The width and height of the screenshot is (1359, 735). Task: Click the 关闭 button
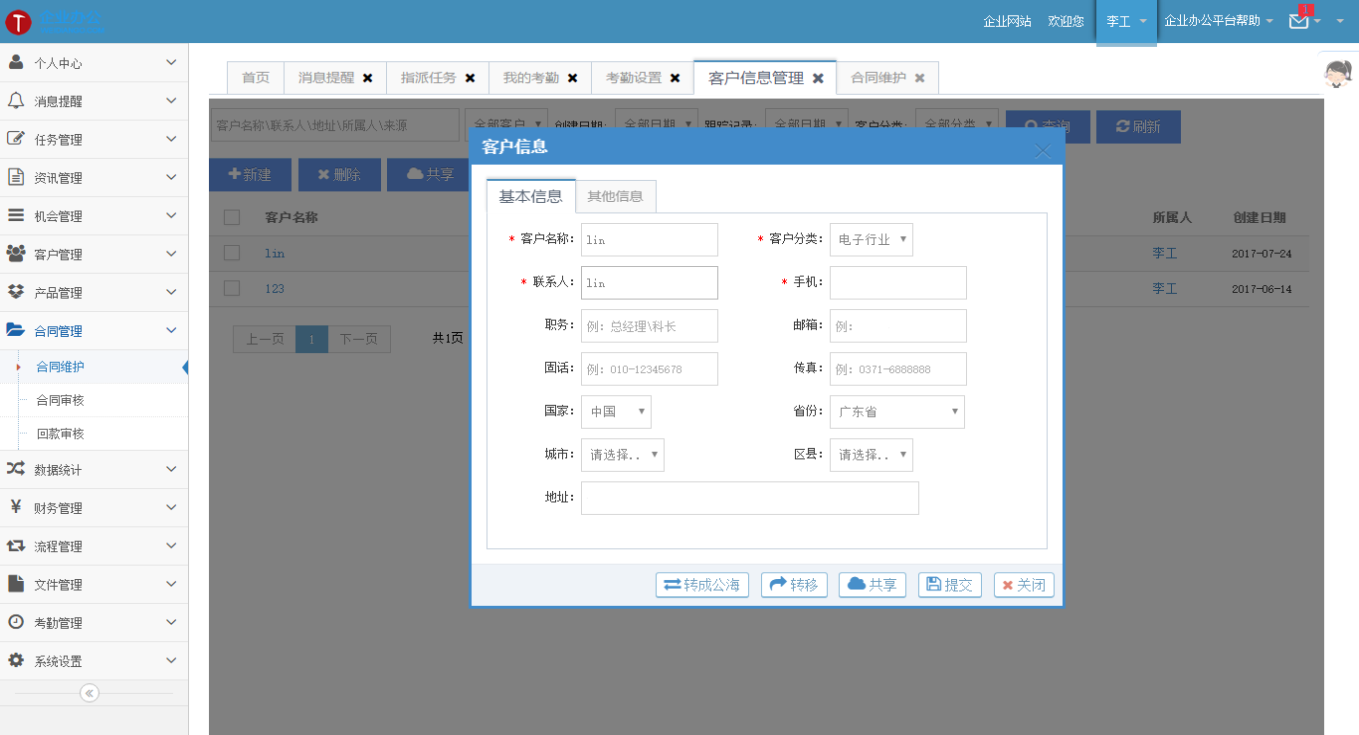1024,585
